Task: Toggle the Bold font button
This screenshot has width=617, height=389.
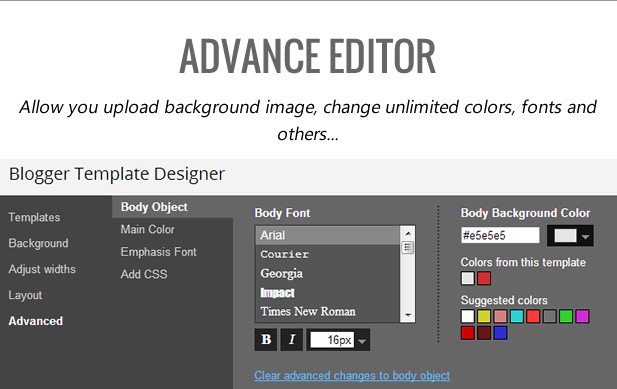Action: [x=266, y=339]
